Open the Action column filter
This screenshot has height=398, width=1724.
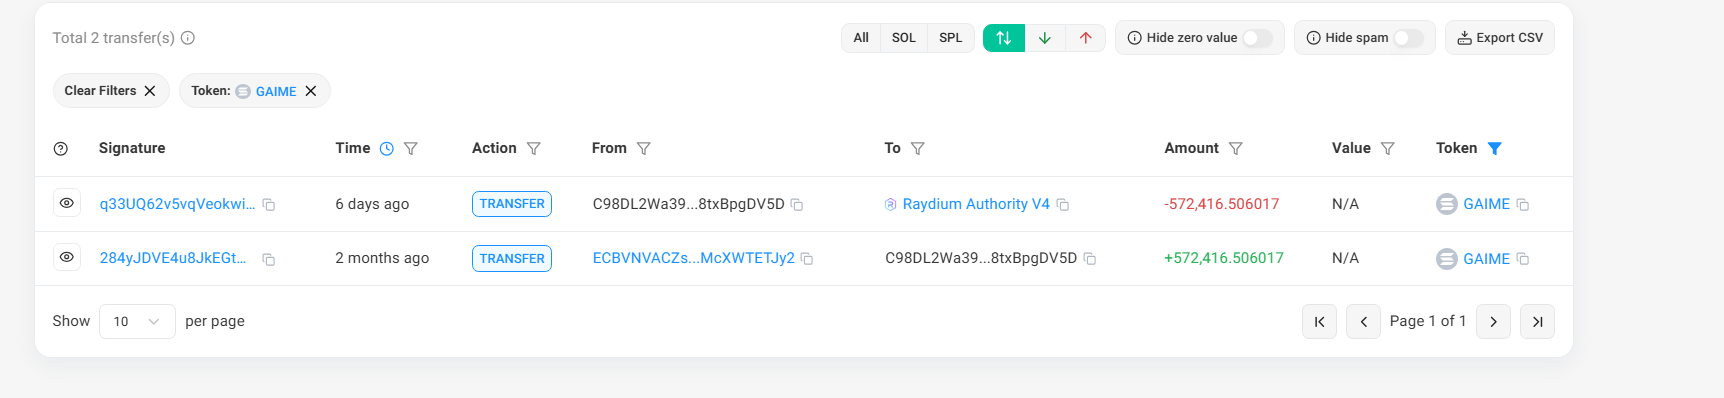click(x=534, y=148)
